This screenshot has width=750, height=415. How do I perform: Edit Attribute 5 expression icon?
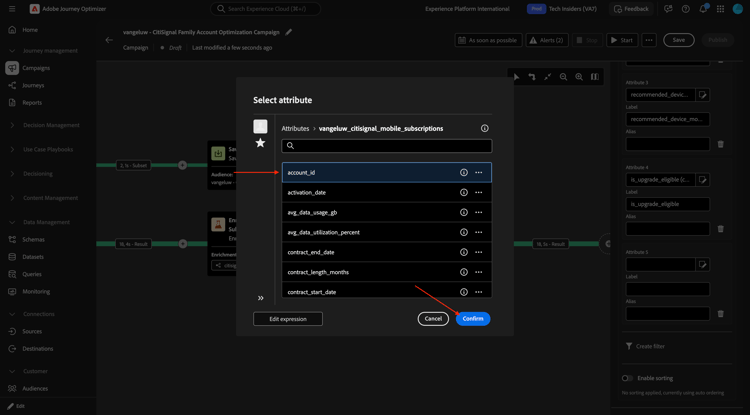703,264
